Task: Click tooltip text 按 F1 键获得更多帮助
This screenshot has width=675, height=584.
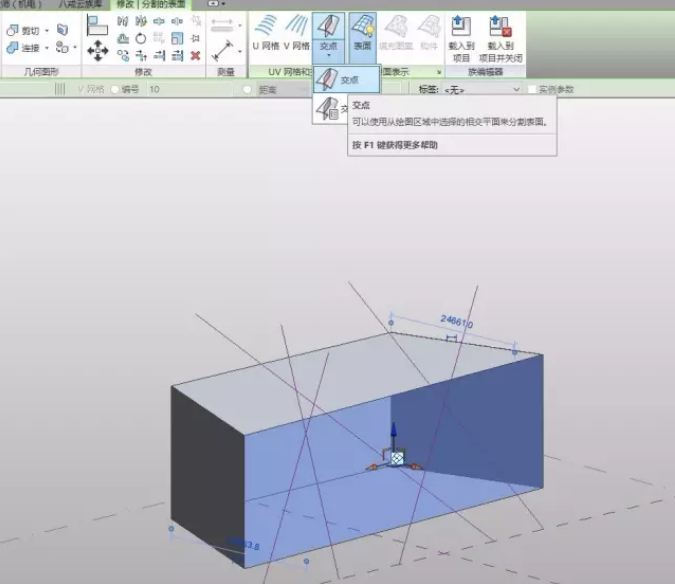Action: coord(395,145)
